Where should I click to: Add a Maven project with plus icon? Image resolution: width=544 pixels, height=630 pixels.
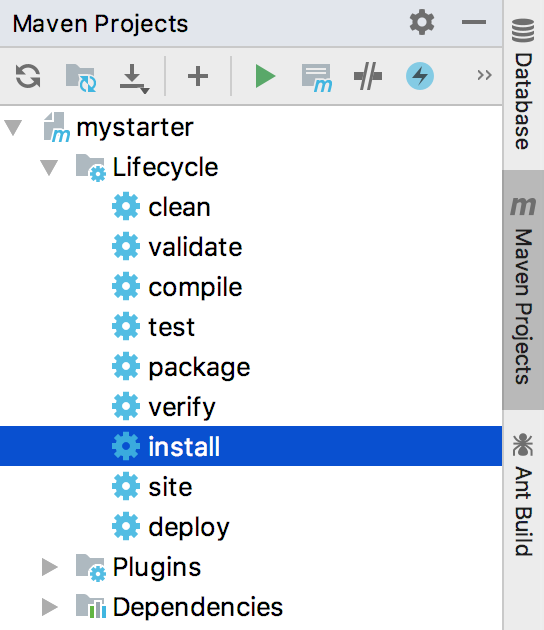click(x=198, y=76)
